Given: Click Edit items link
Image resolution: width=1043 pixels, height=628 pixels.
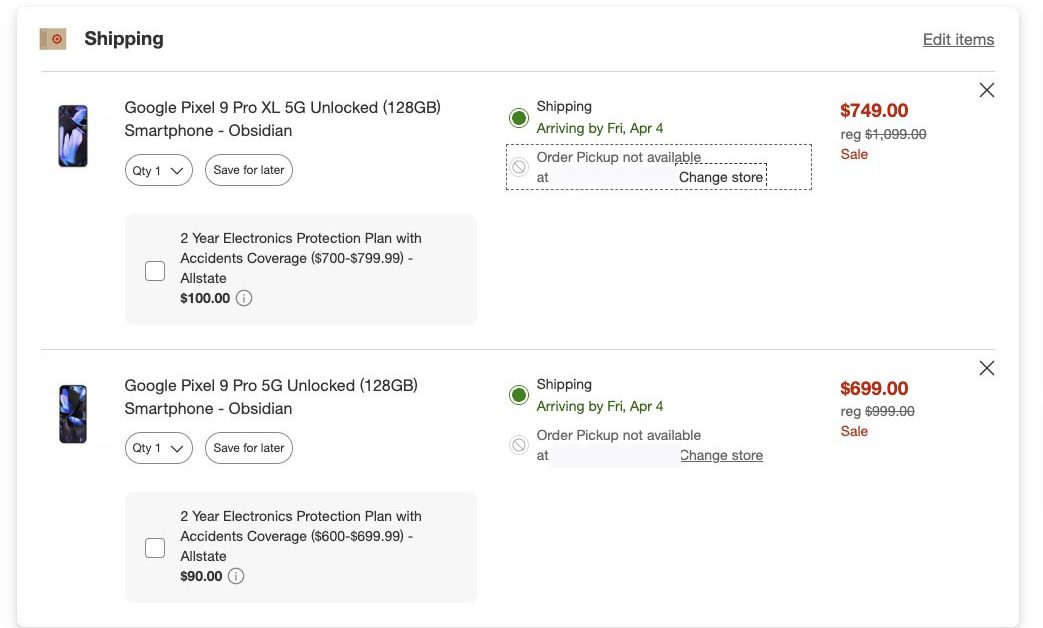Looking at the screenshot, I should point(958,40).
